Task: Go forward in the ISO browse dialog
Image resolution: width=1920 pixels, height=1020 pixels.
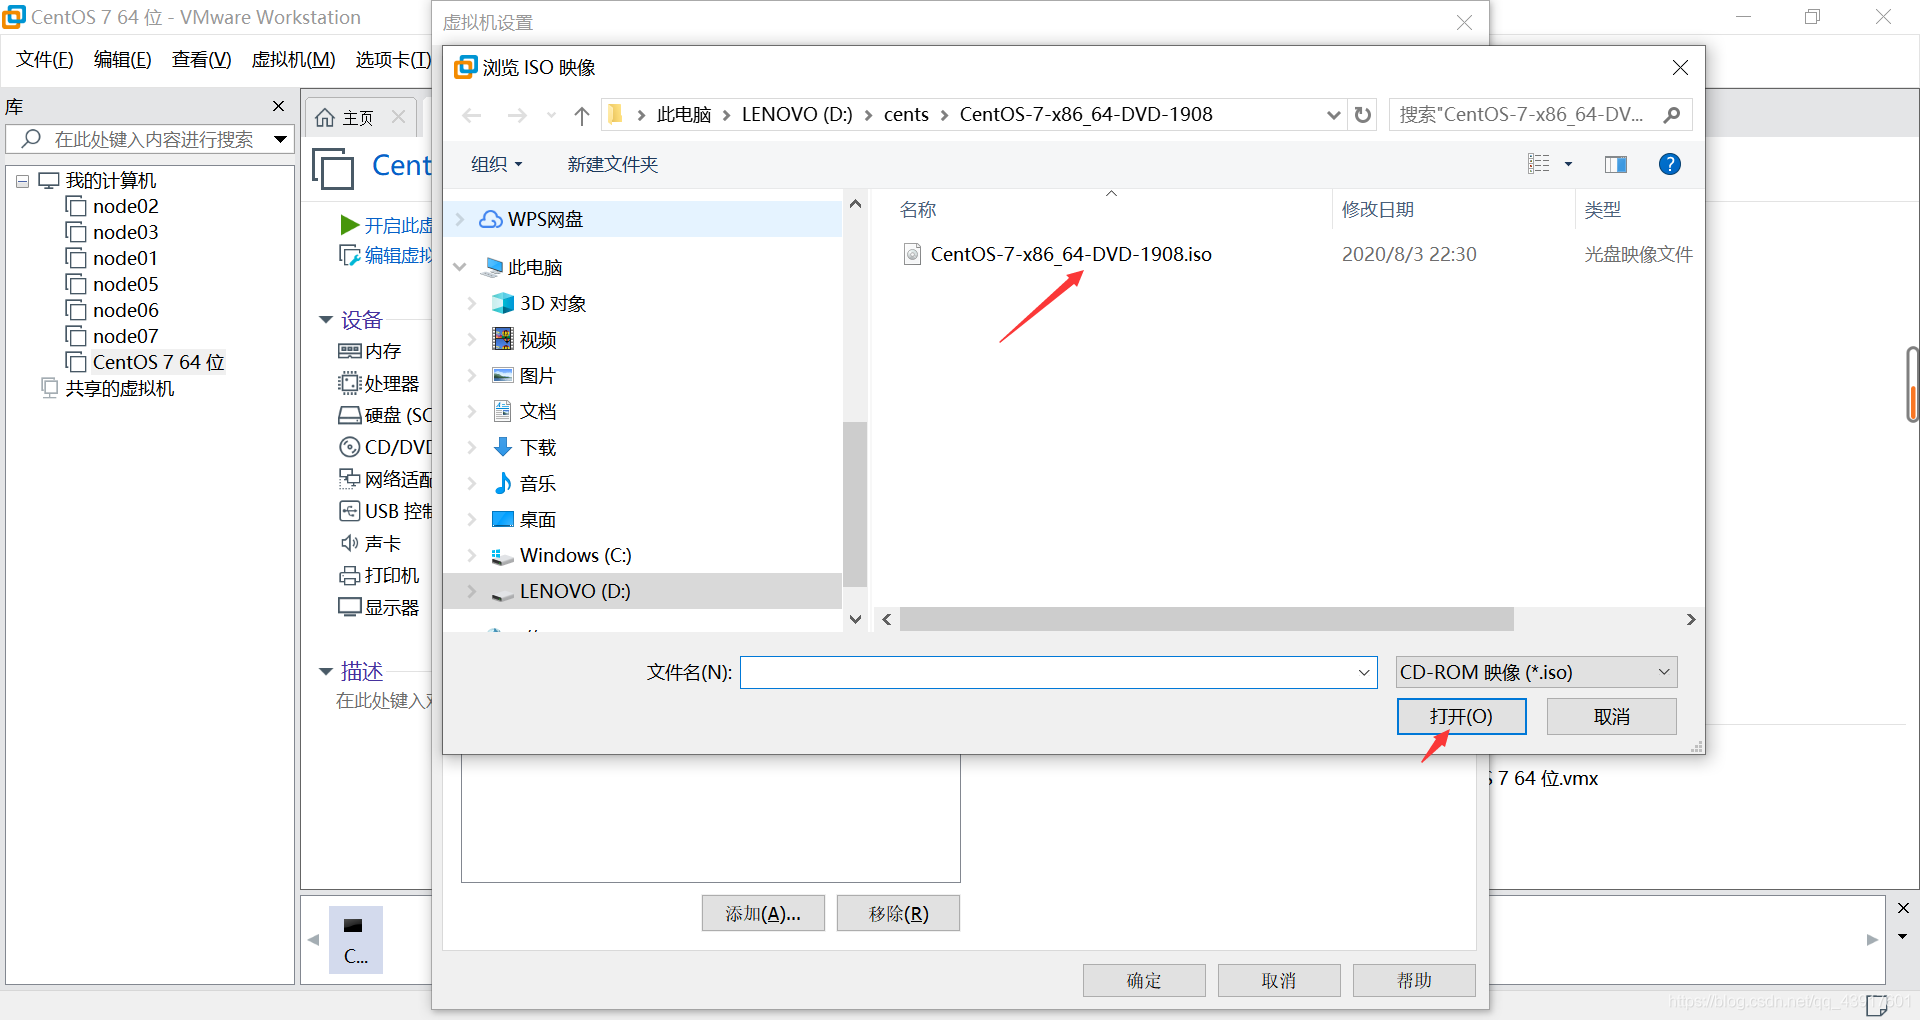Action: (x=517, y=116)
